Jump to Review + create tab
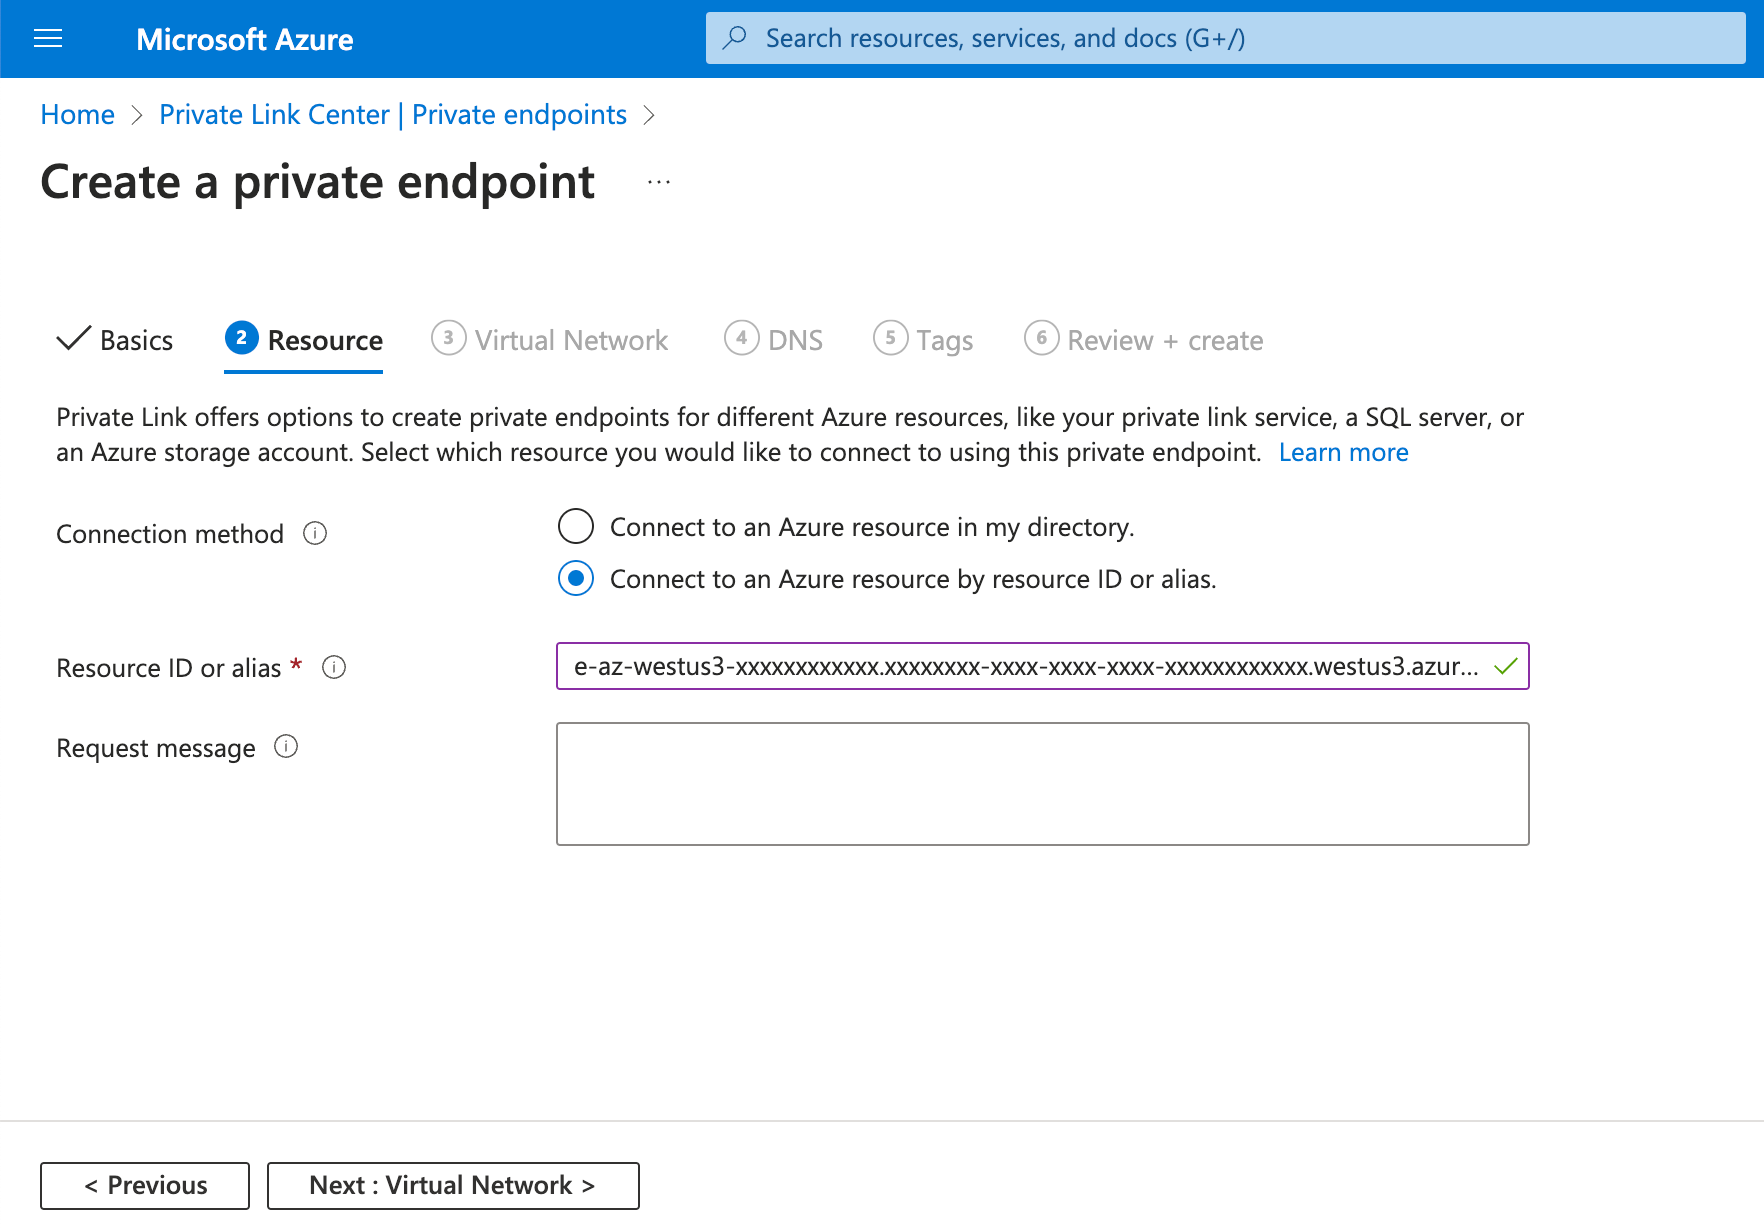 (x=1144, y=340)
